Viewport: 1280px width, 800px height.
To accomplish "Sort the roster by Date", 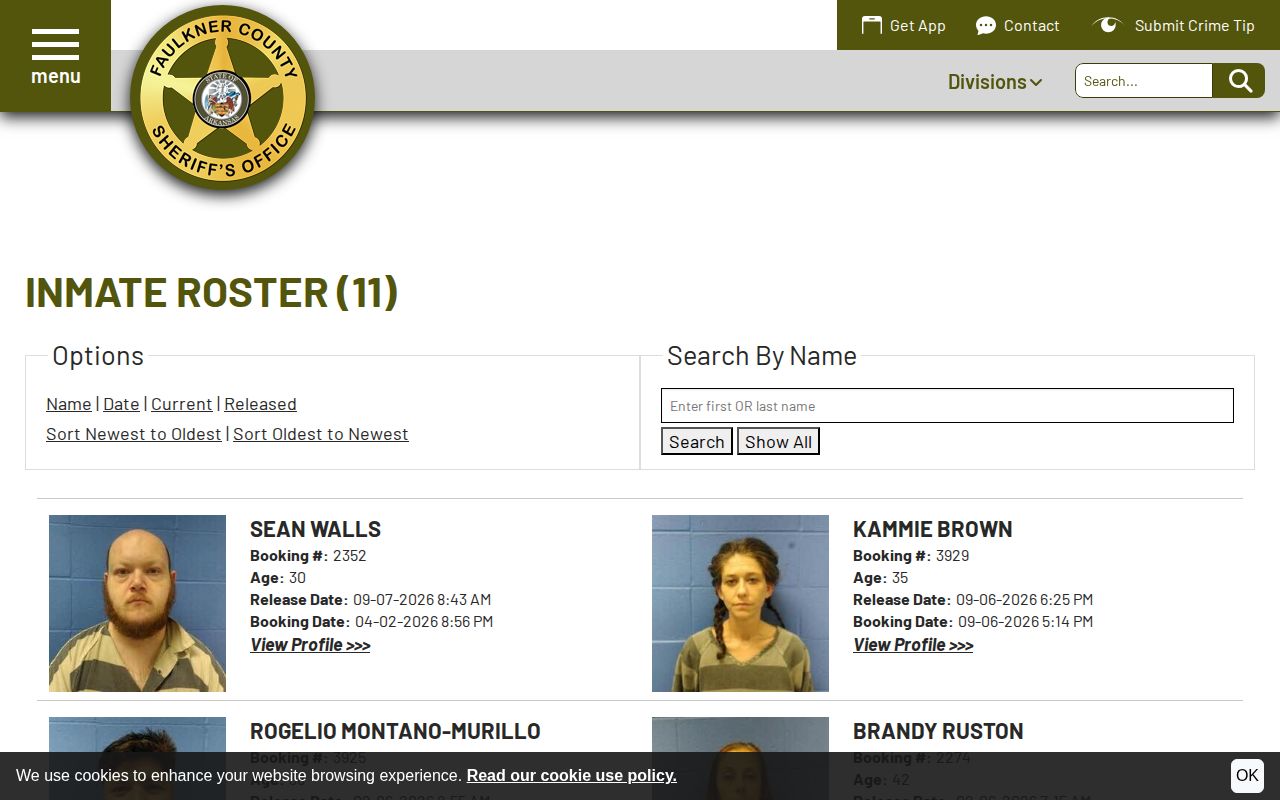I will pyautogui.click(x=121, y=404).
